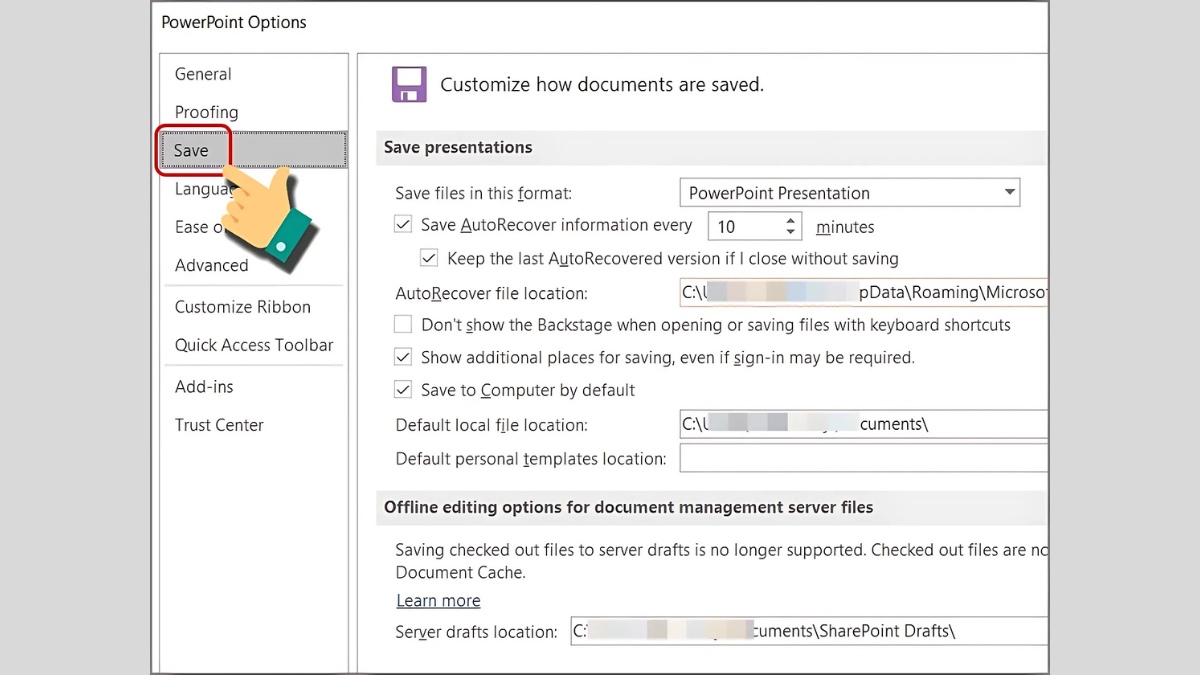This screenshot has height=675, width=1200.
Task: Open the Add-ins category
Action: (204, 387)
